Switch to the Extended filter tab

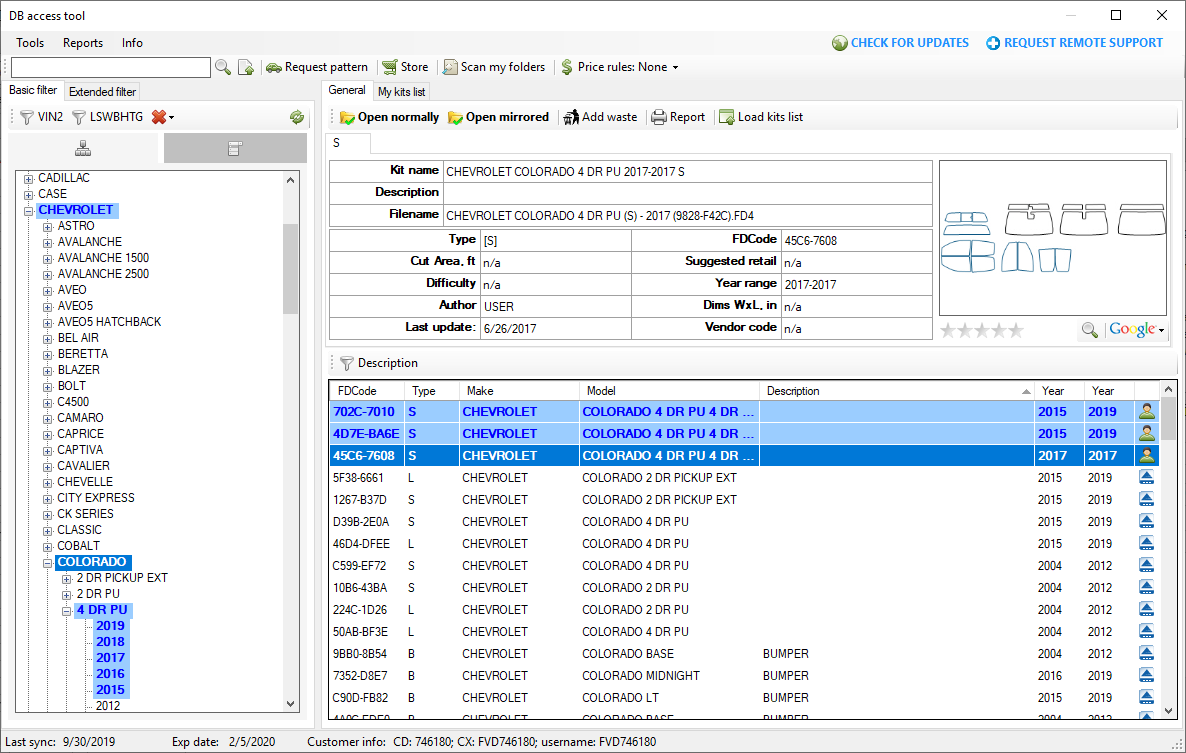(102, 92)
